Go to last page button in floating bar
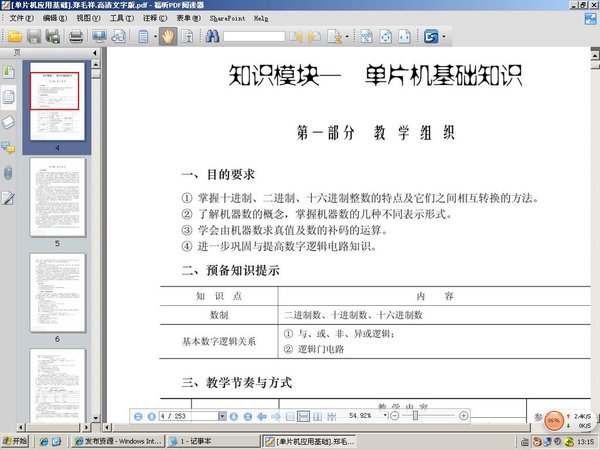Viewport: 600px width, 450px height. tap(248, 416)
